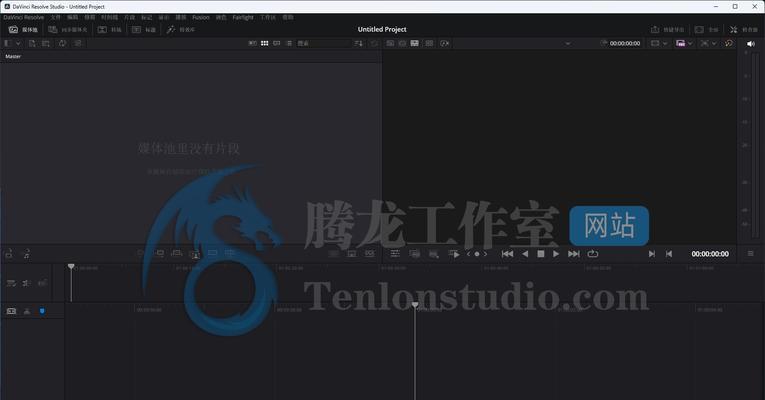Open the timeline options menu icon
Image resolution: width=765 pixels, height=400 pixels.
pos(750,254)
